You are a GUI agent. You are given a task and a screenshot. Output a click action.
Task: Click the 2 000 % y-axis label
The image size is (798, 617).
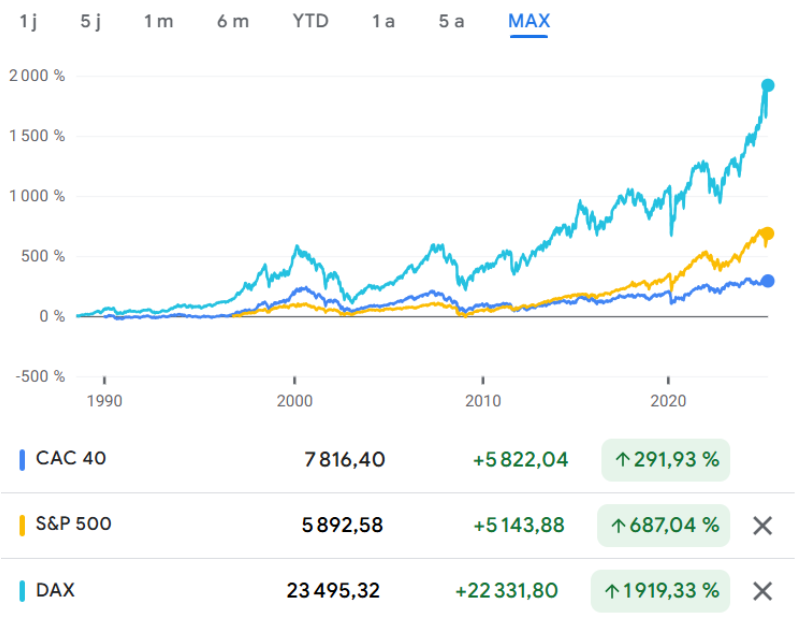click(x=37, y=76)
